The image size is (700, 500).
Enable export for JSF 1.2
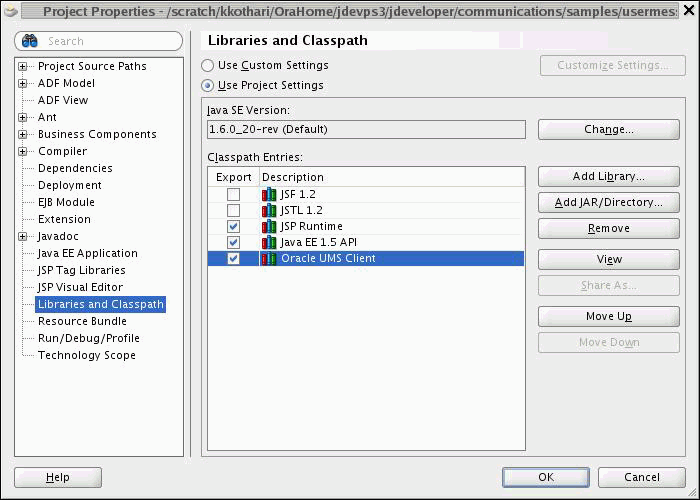click(233, 195)
